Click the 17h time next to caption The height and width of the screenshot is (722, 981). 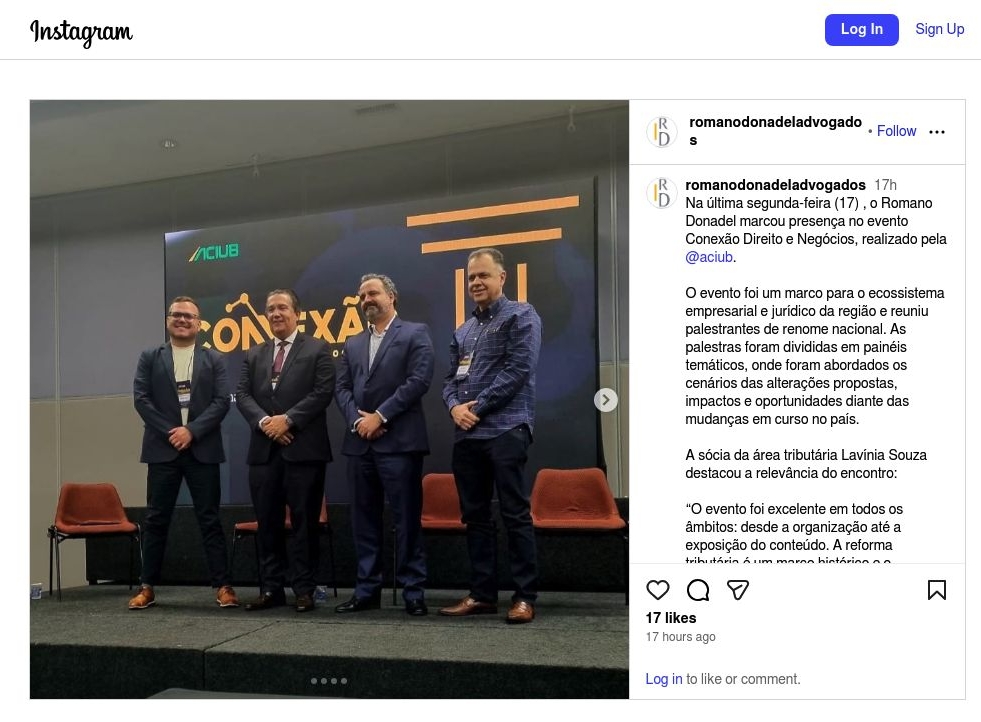pos(885,185)
